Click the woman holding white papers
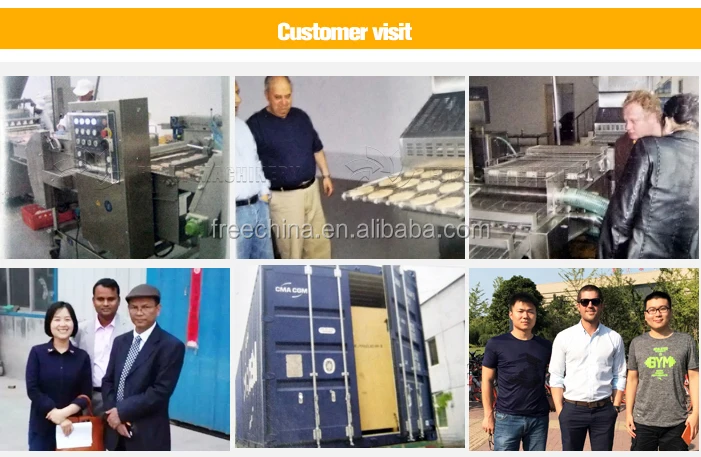Viewport: 701px width, 457px height. [58, 377]
